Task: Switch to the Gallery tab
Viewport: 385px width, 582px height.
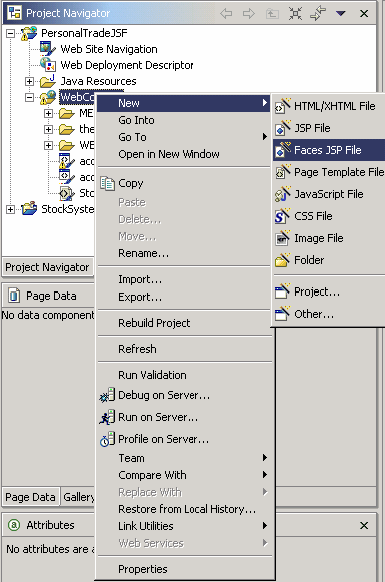Action: tap(78, 497)
